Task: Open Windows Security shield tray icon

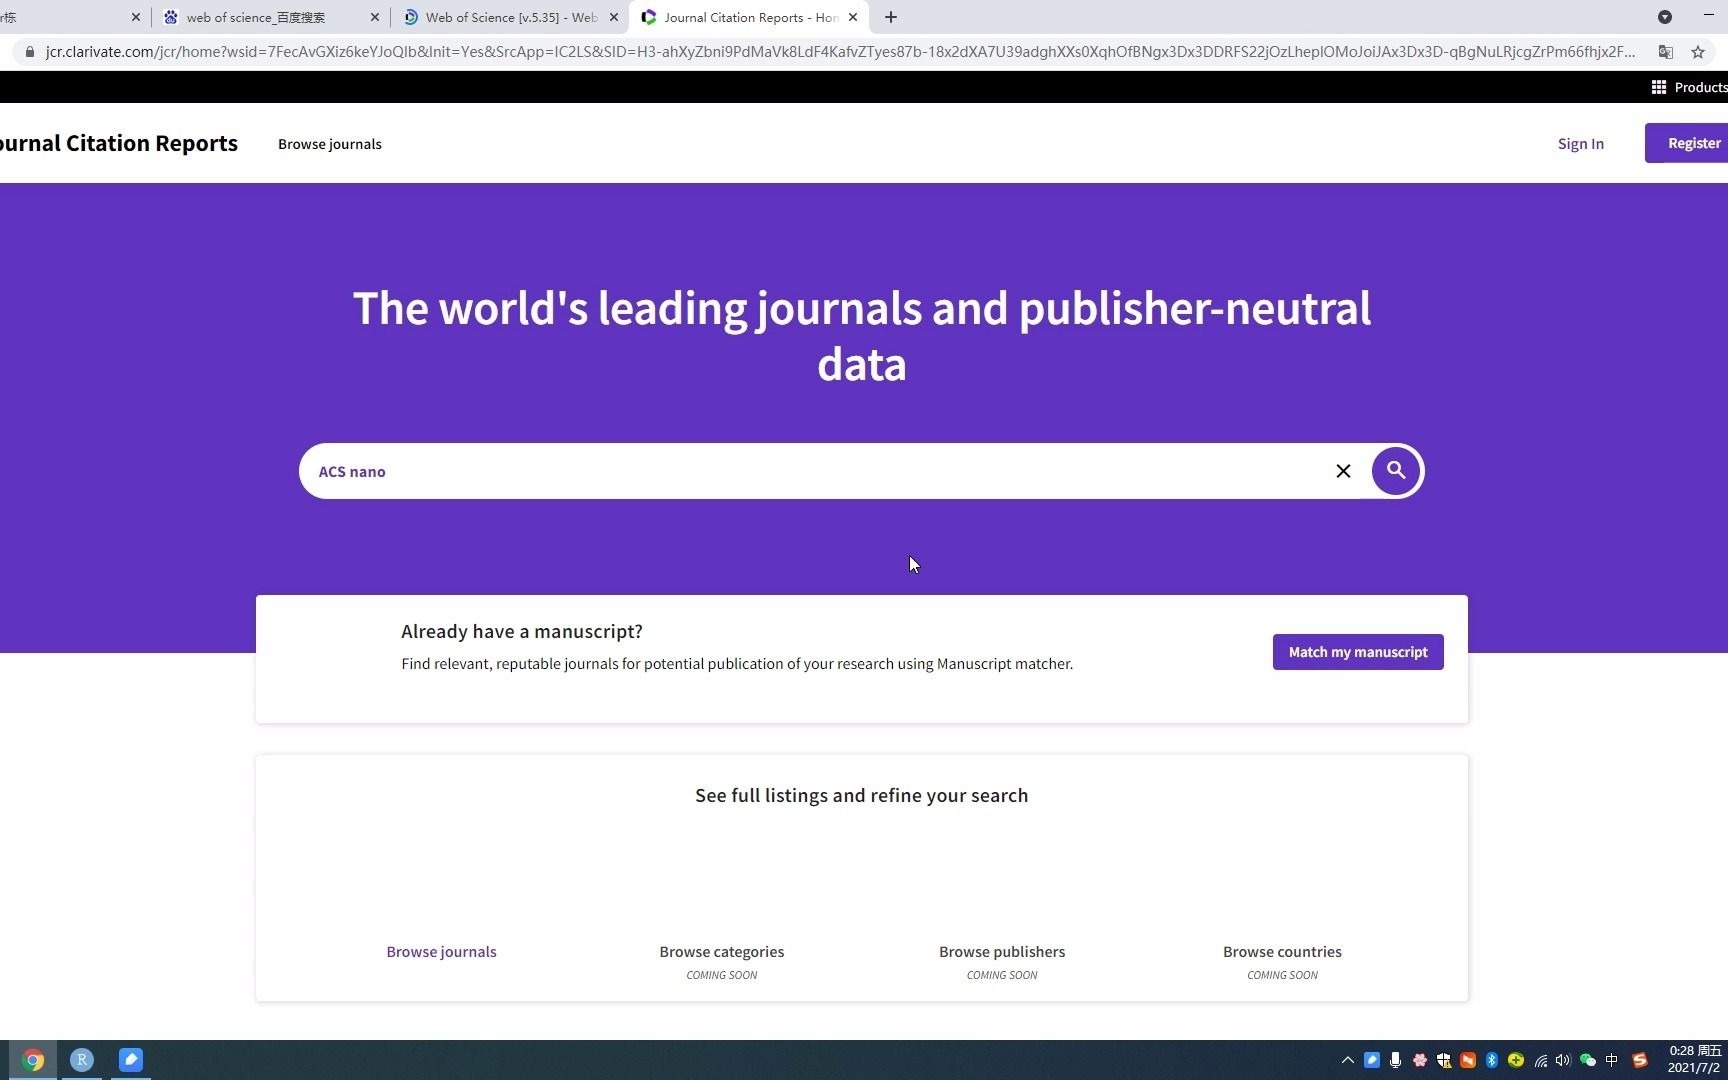Action: [1444, 1060]
